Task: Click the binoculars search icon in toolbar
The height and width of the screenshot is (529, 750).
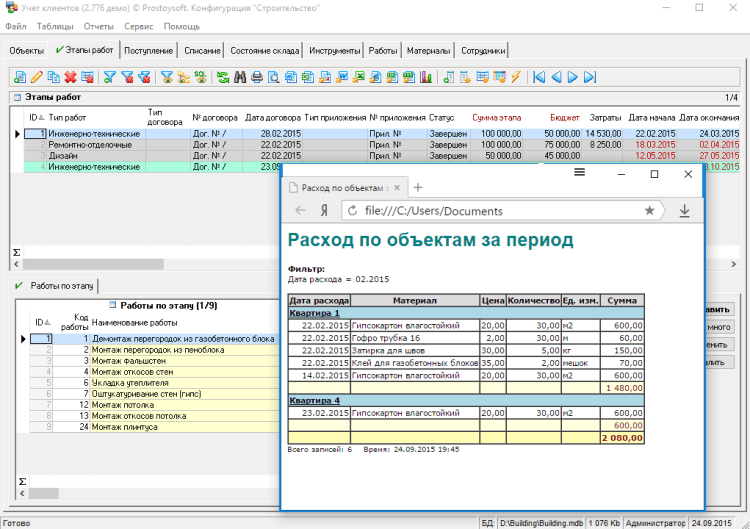Action: (240, 76)
